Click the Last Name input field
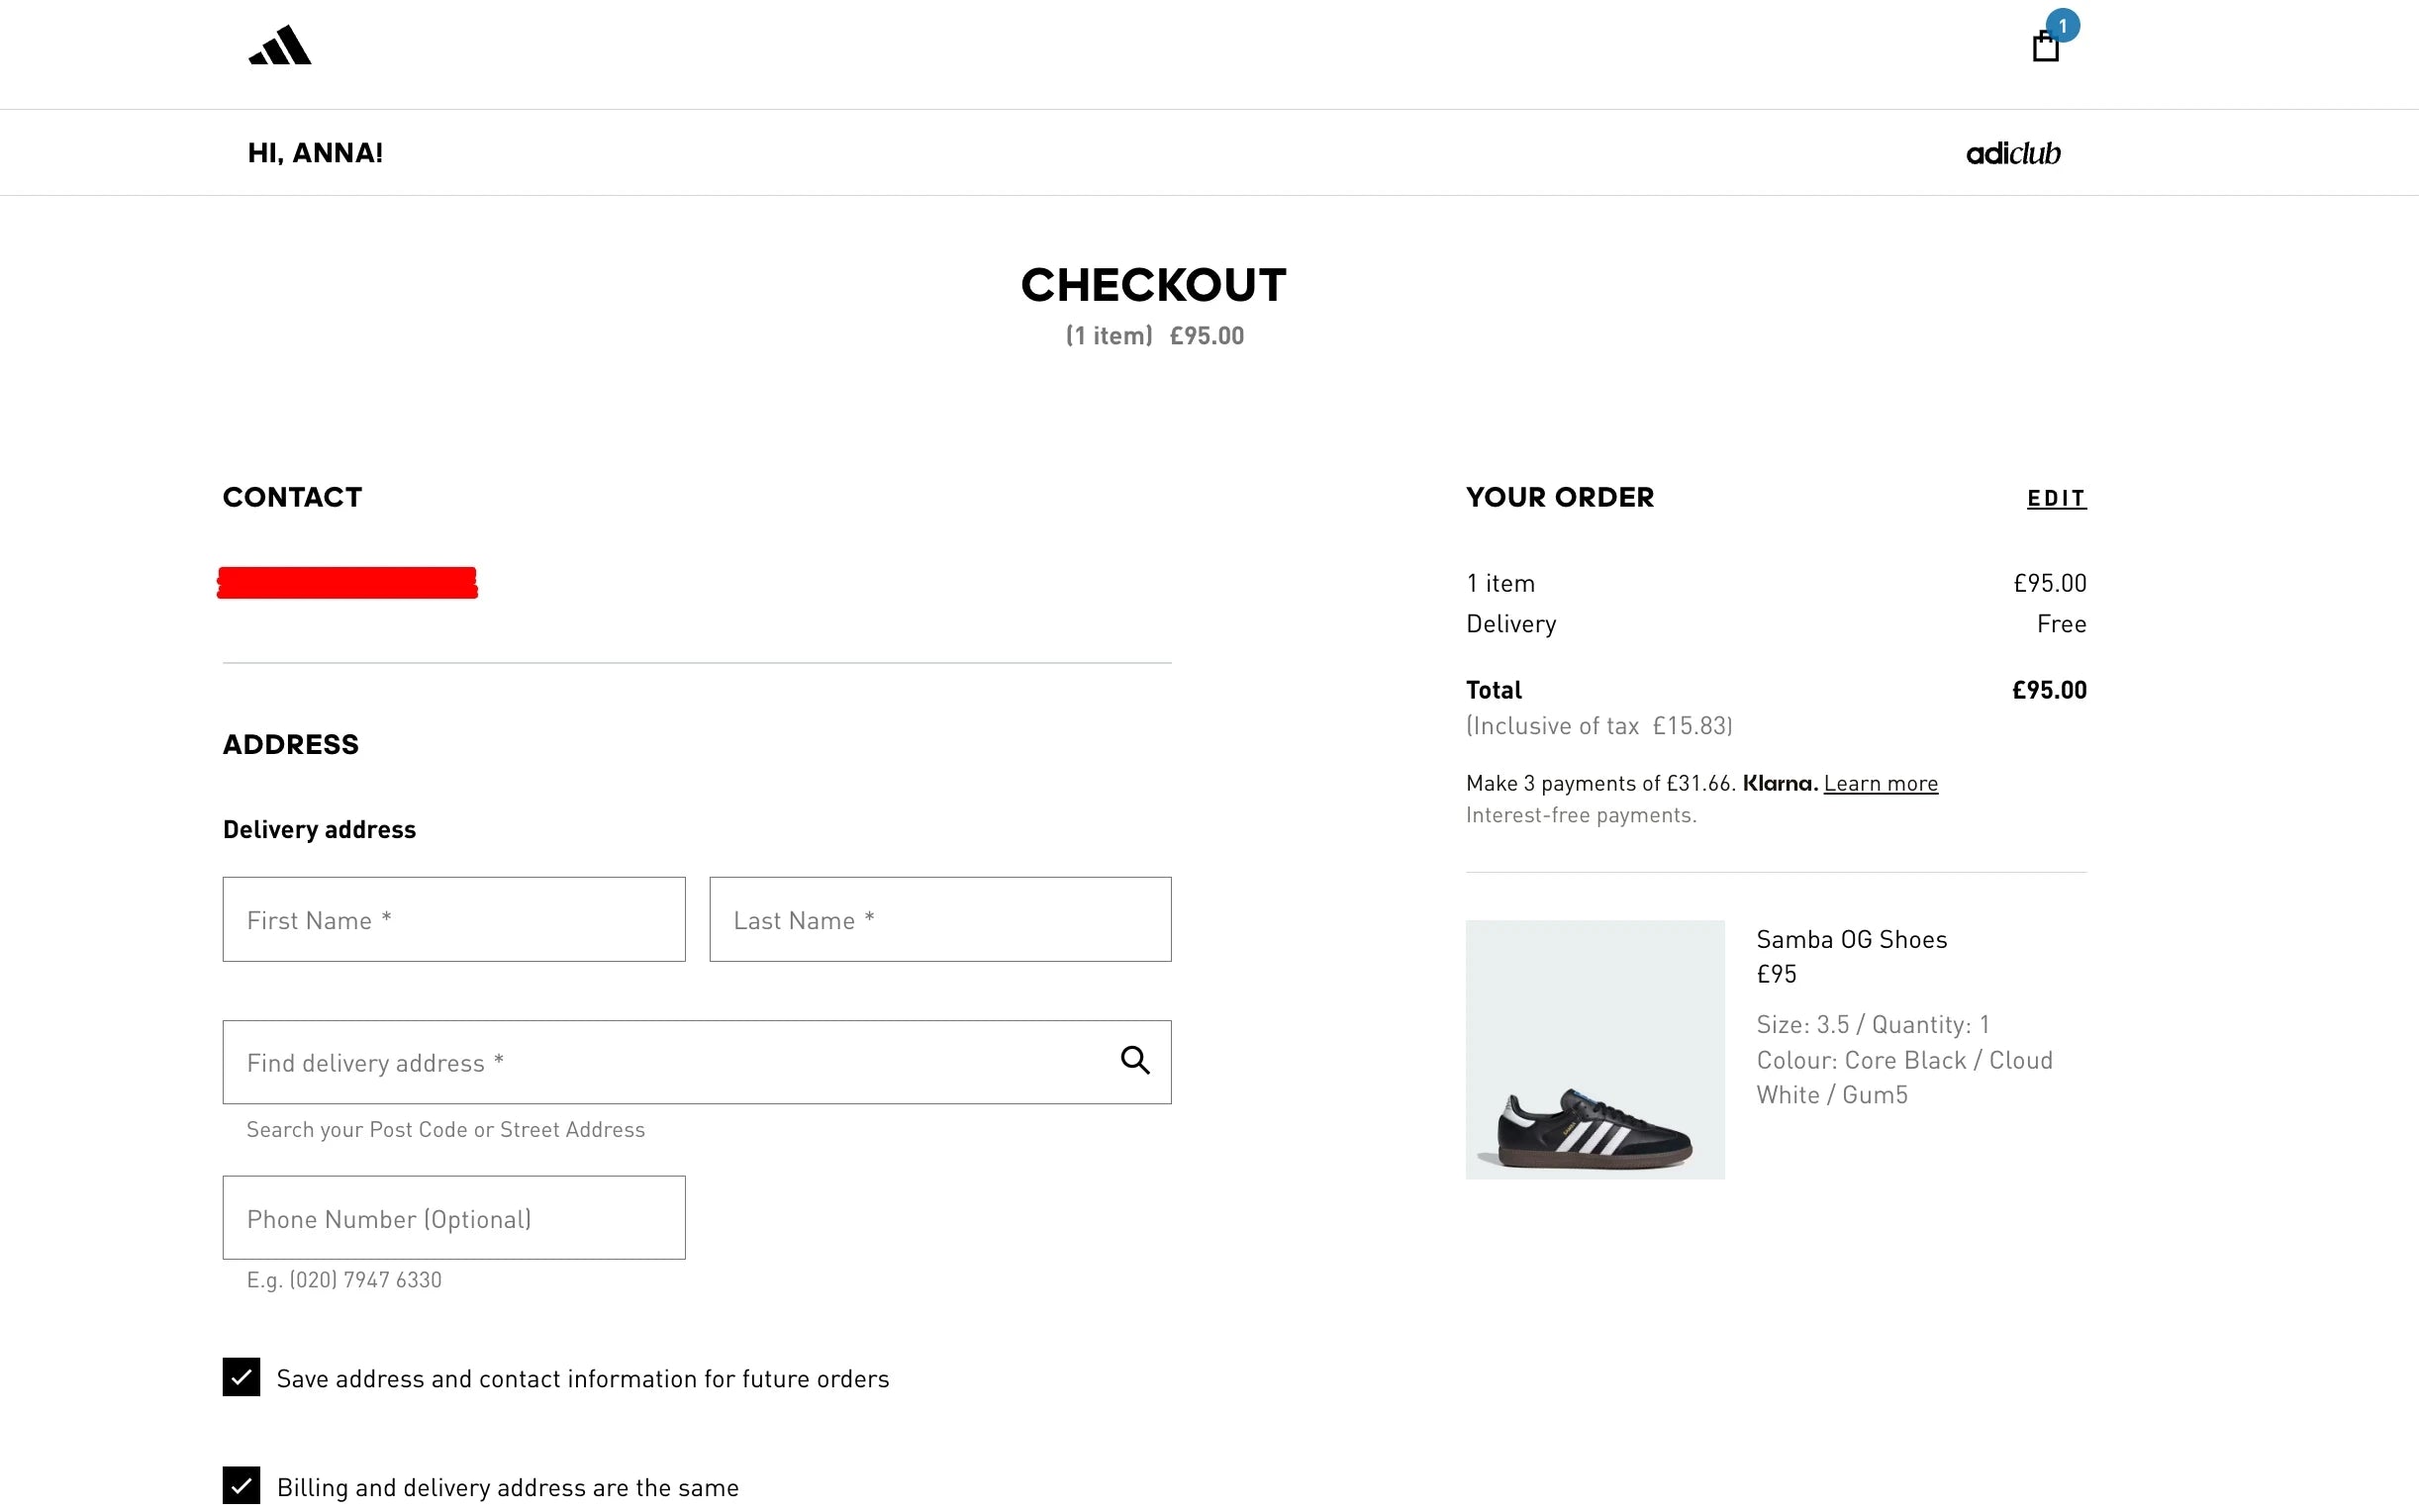 [x=938, y=919]
